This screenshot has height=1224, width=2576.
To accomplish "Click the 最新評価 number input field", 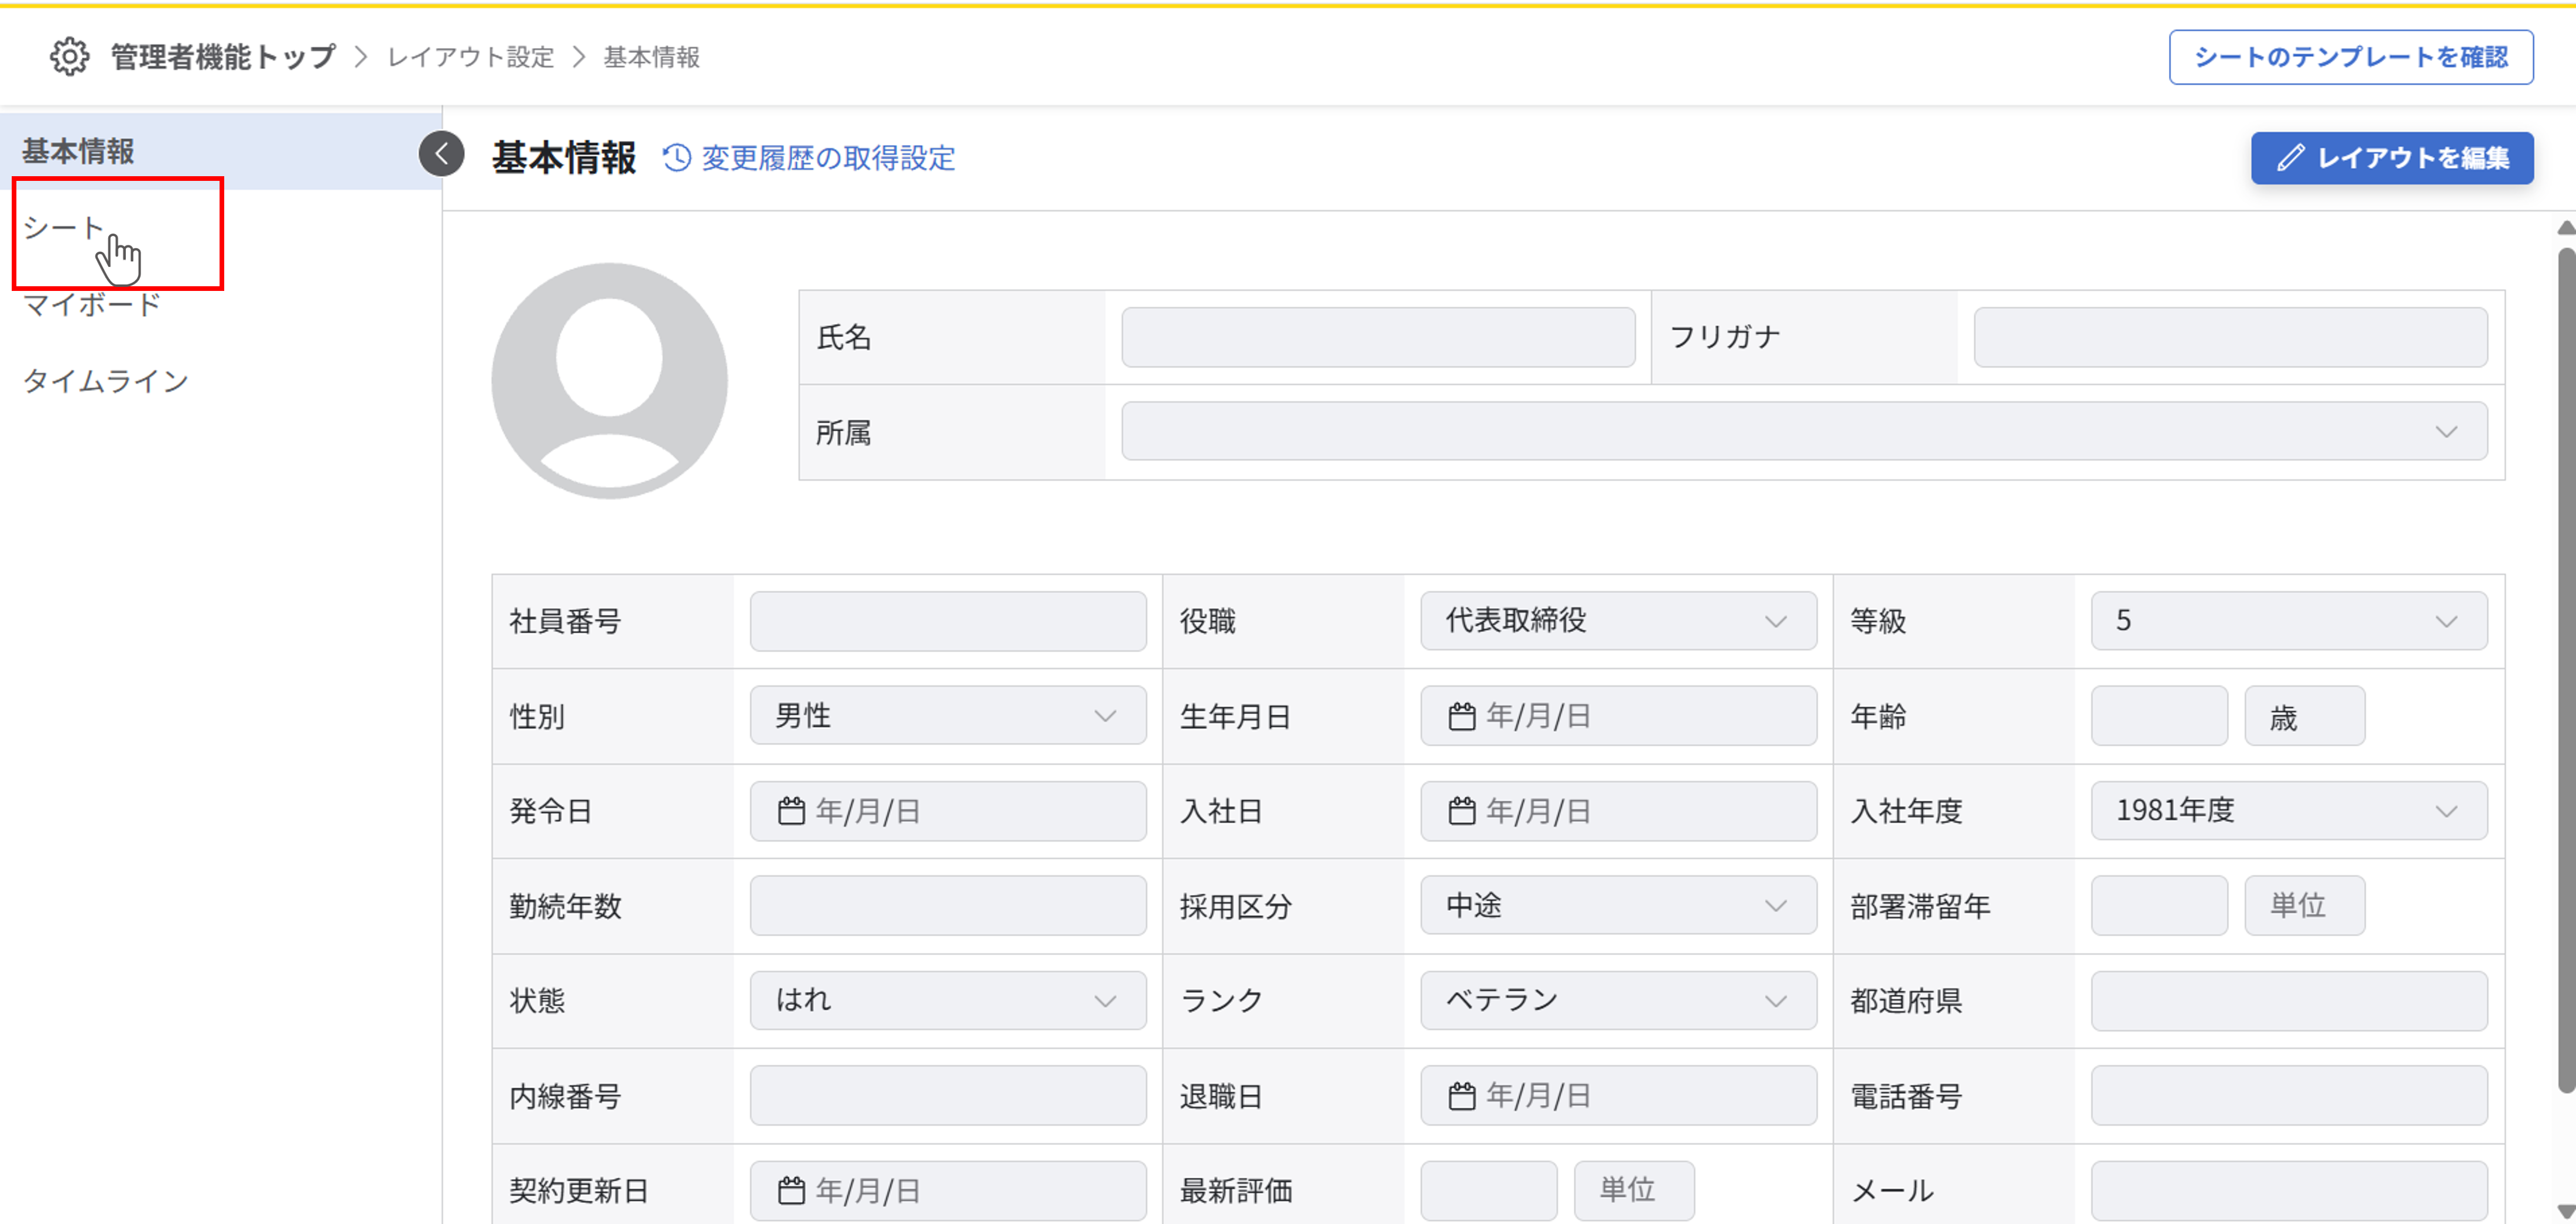I will point(1489,1190).
